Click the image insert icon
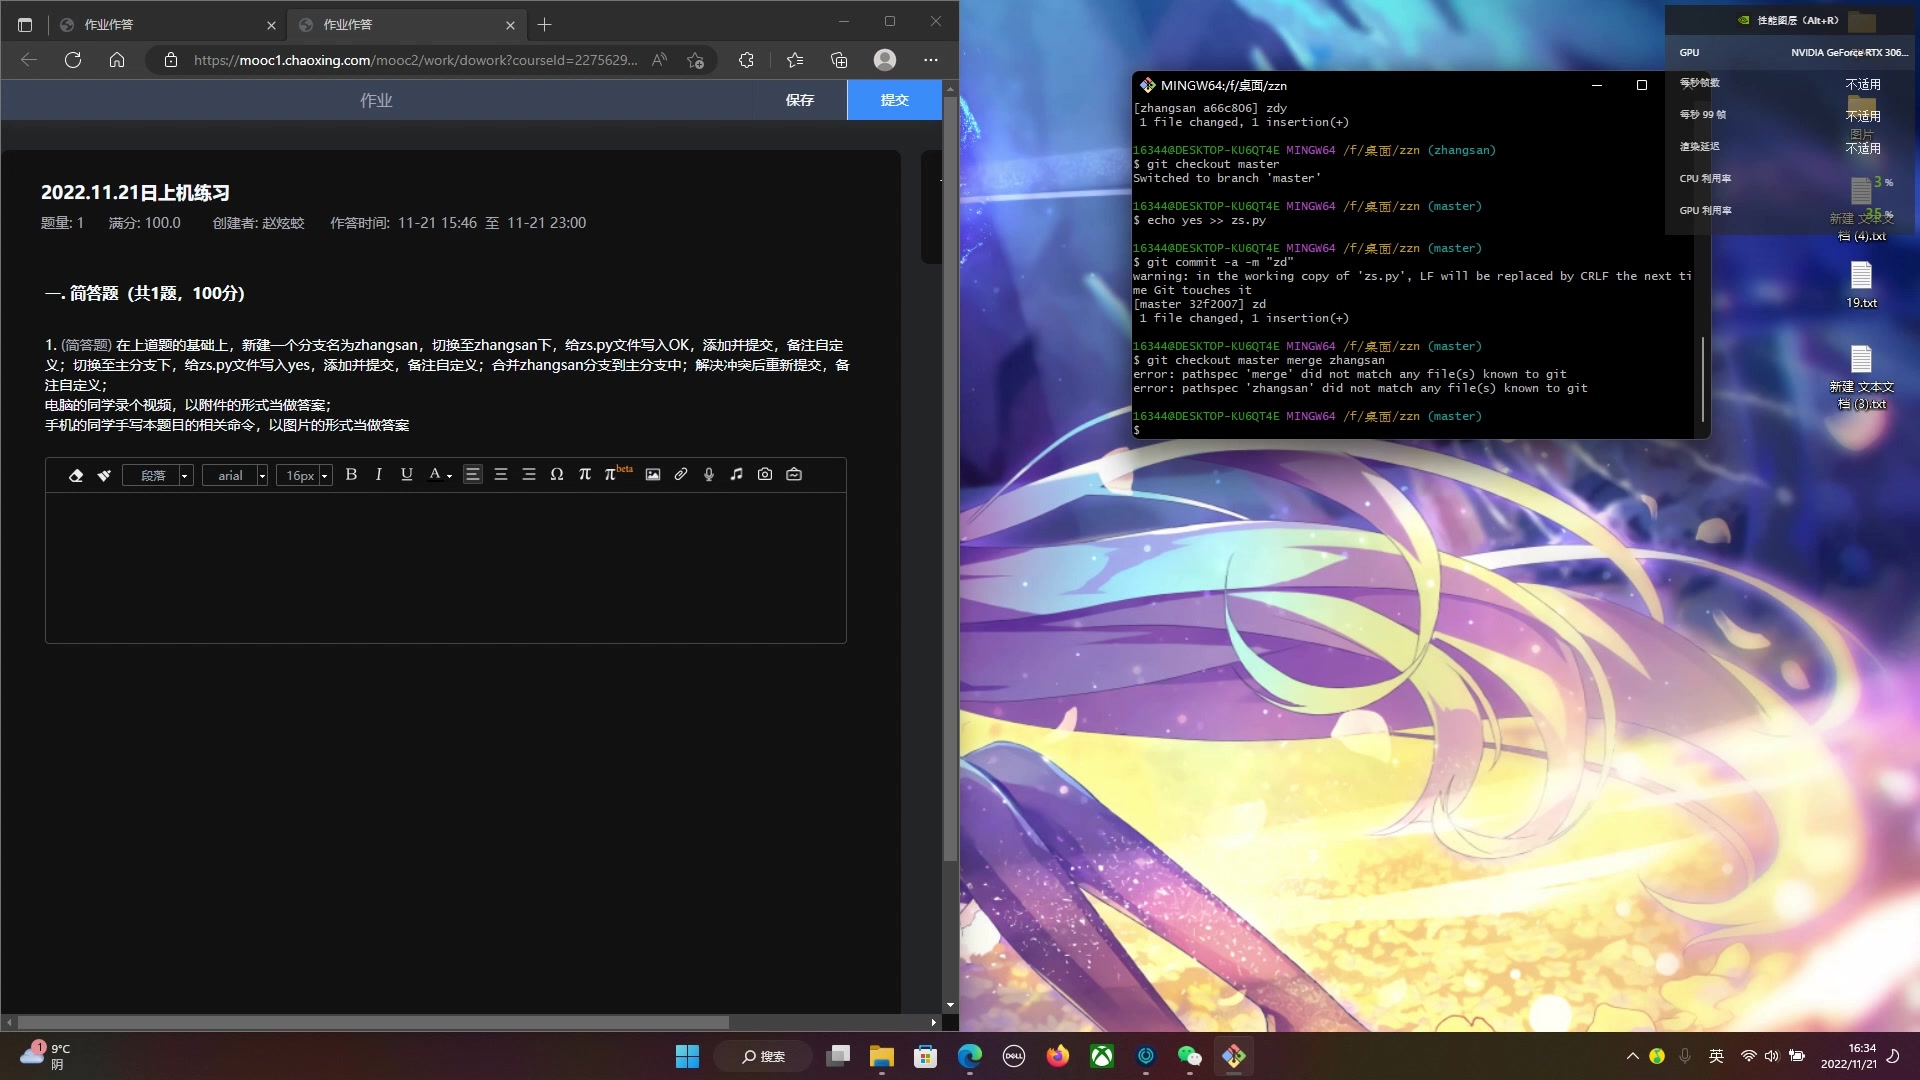Viewport: 1920px width, 1080px height. pyautogui.click(x=655, y=476)
